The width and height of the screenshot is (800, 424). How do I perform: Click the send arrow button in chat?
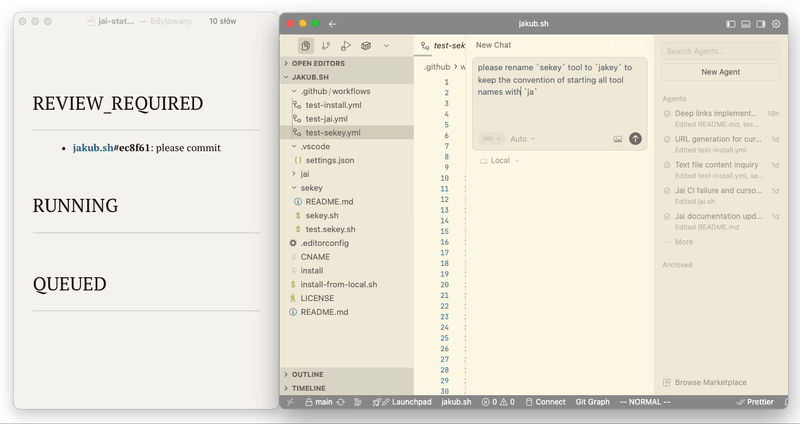[635, 139]
